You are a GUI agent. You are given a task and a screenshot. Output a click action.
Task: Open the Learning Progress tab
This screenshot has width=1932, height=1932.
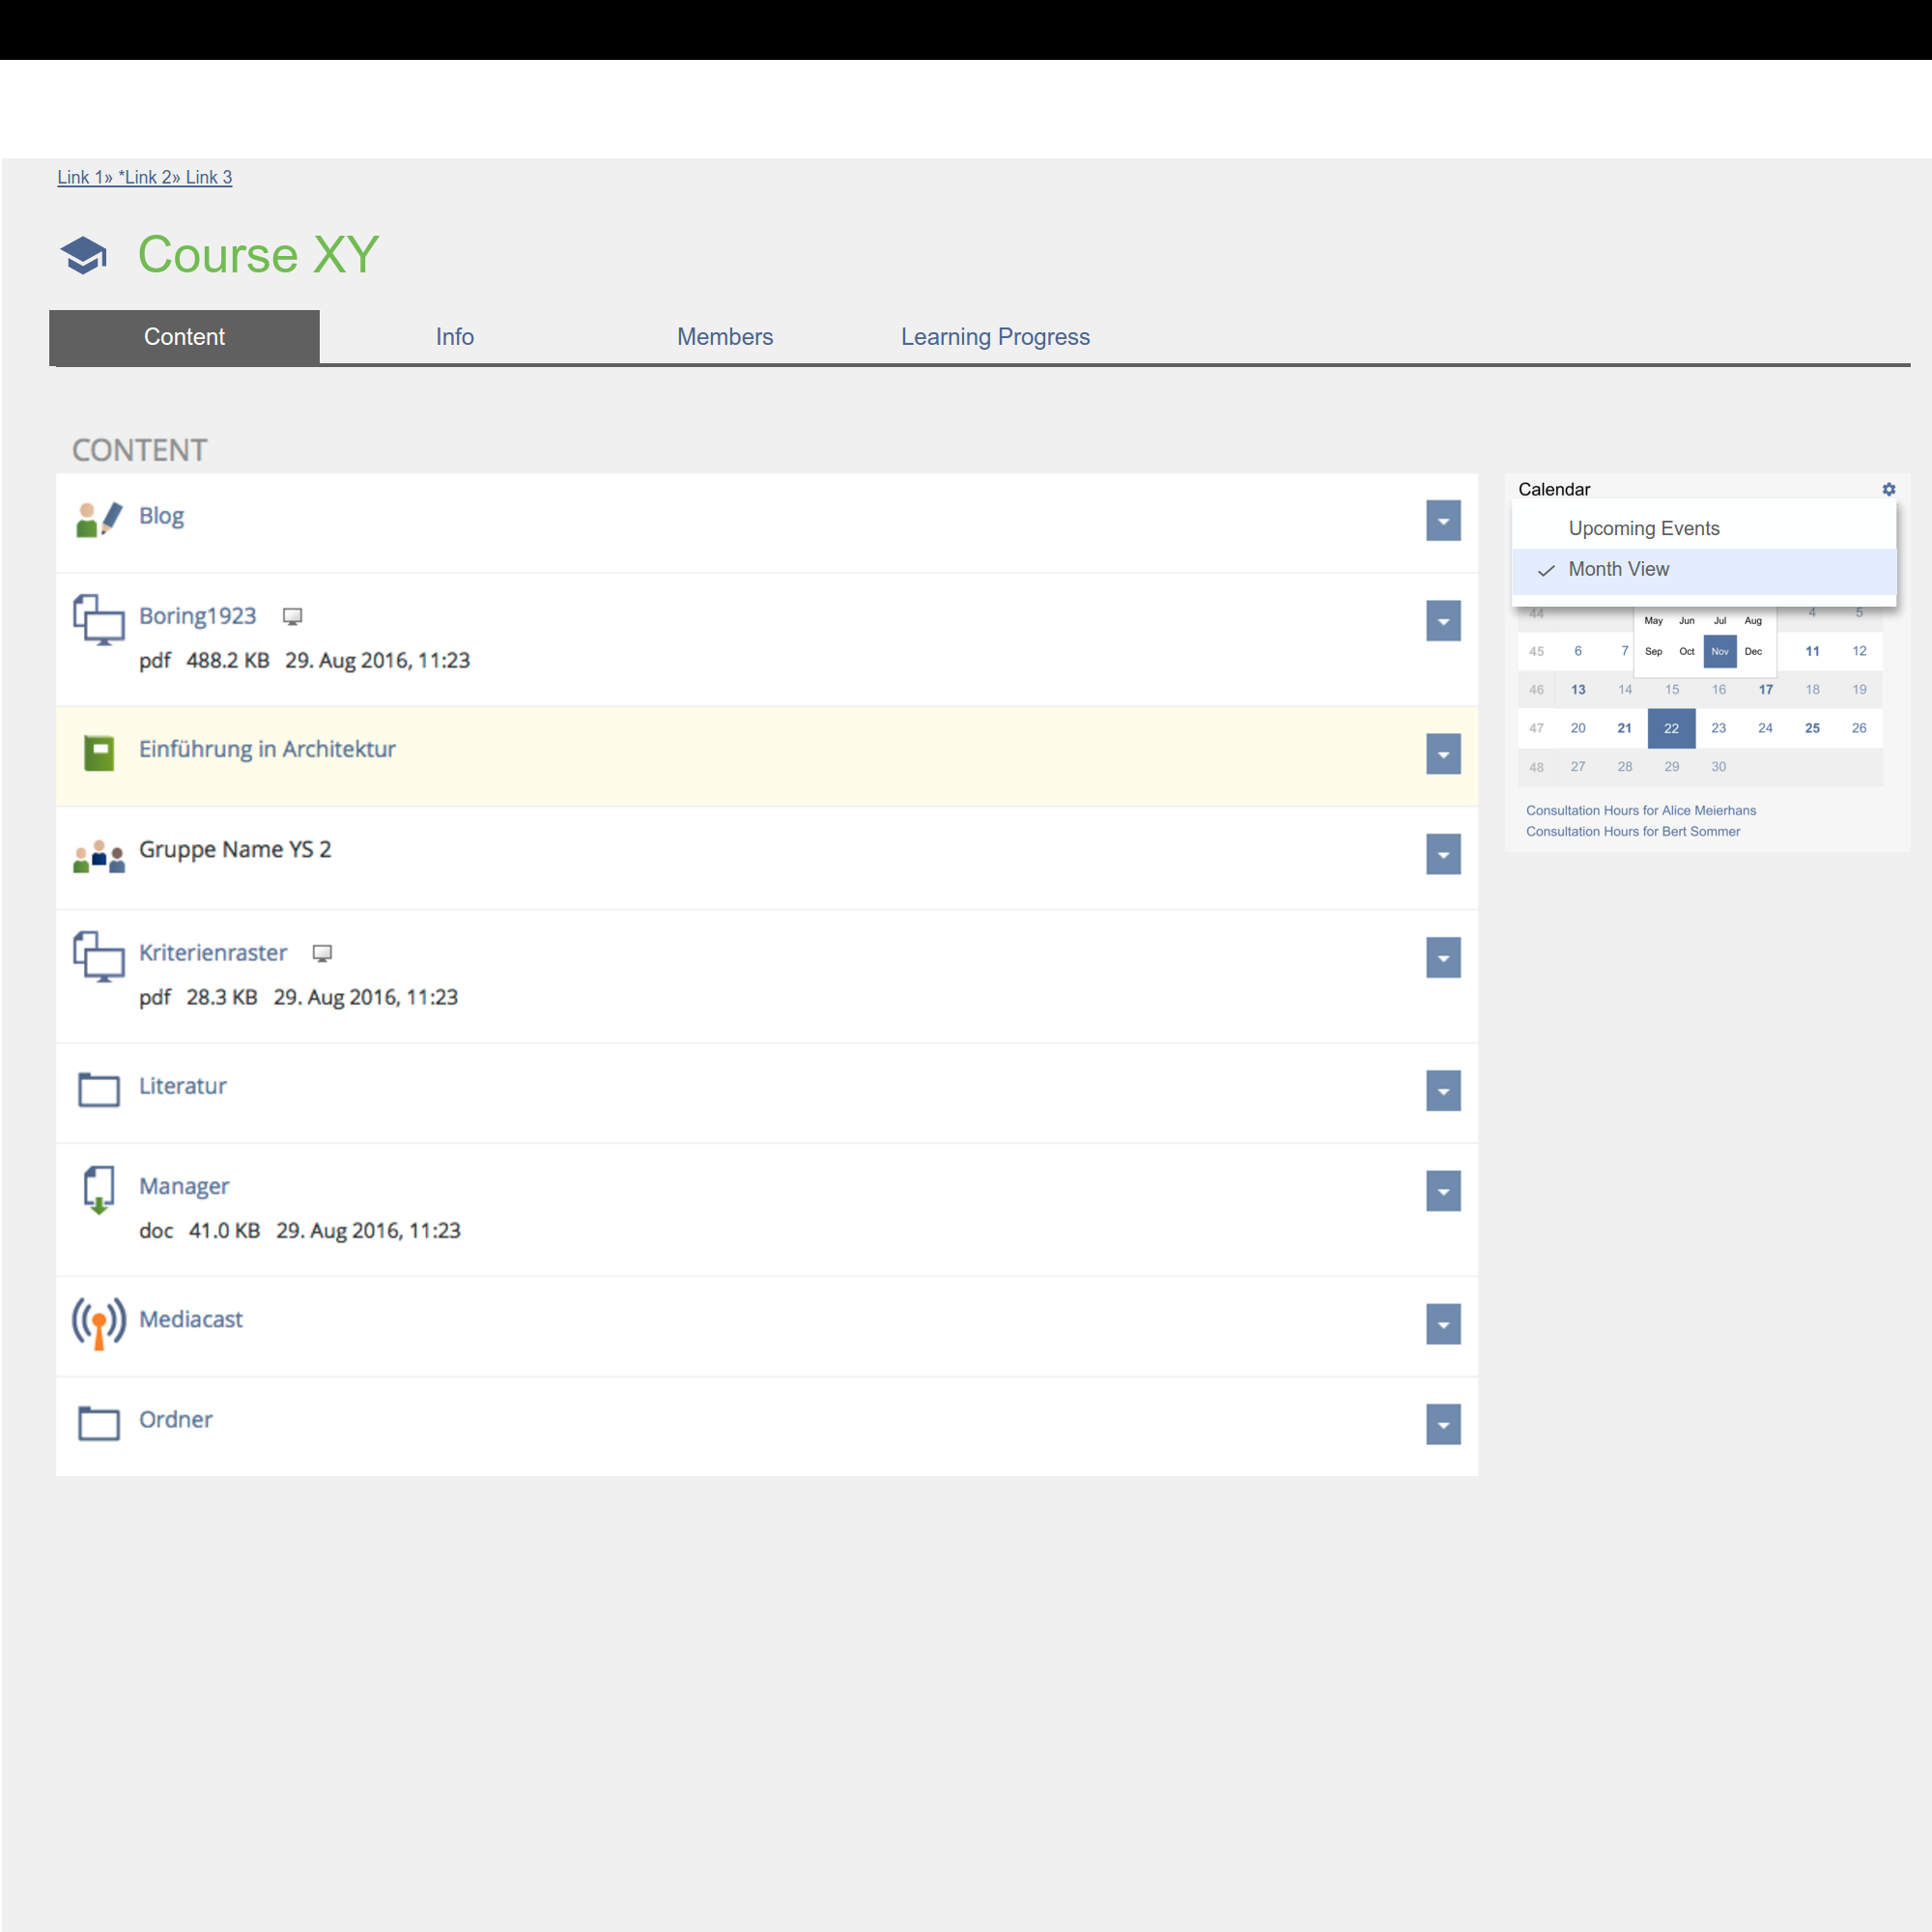coord(995,337)
